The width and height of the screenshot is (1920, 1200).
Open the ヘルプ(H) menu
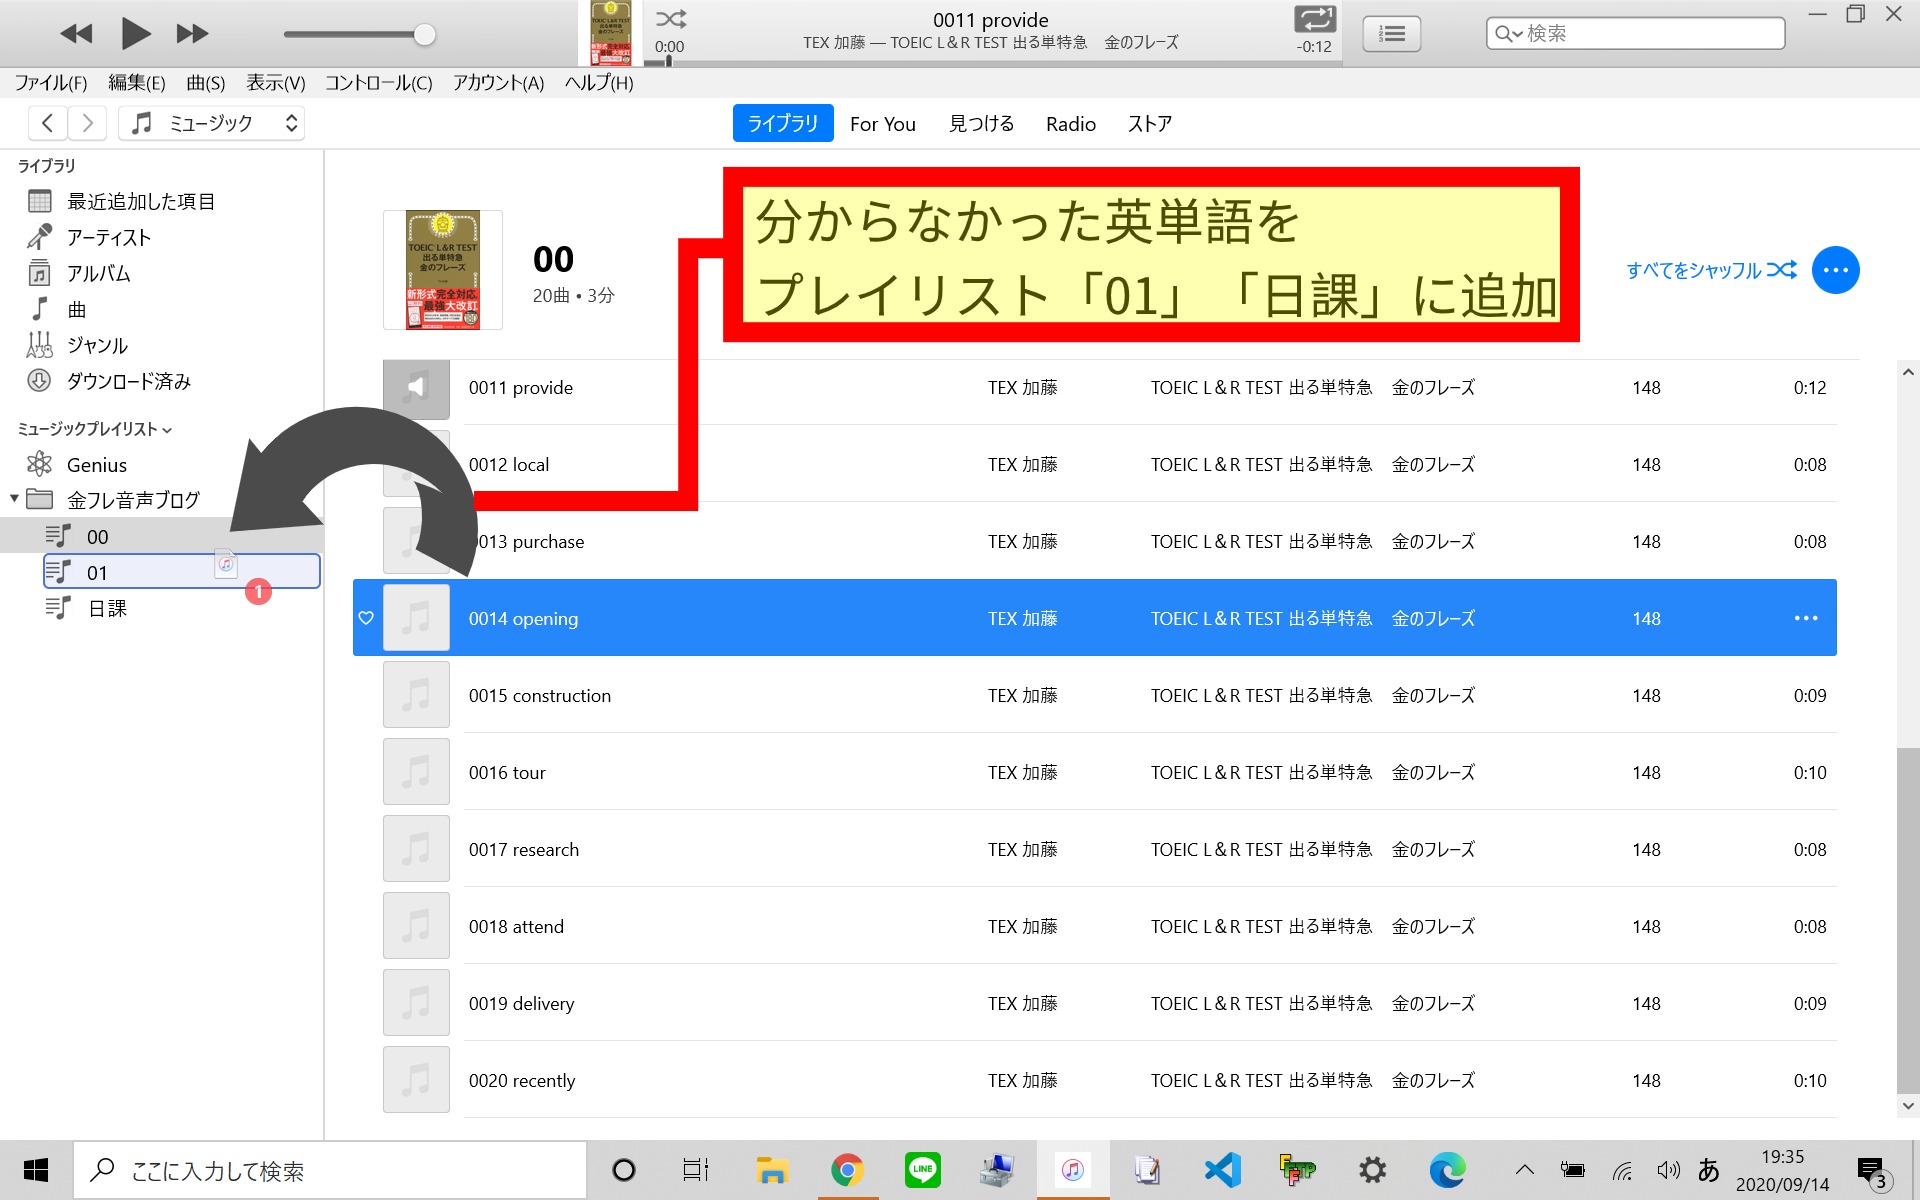[x=599, y=83]
